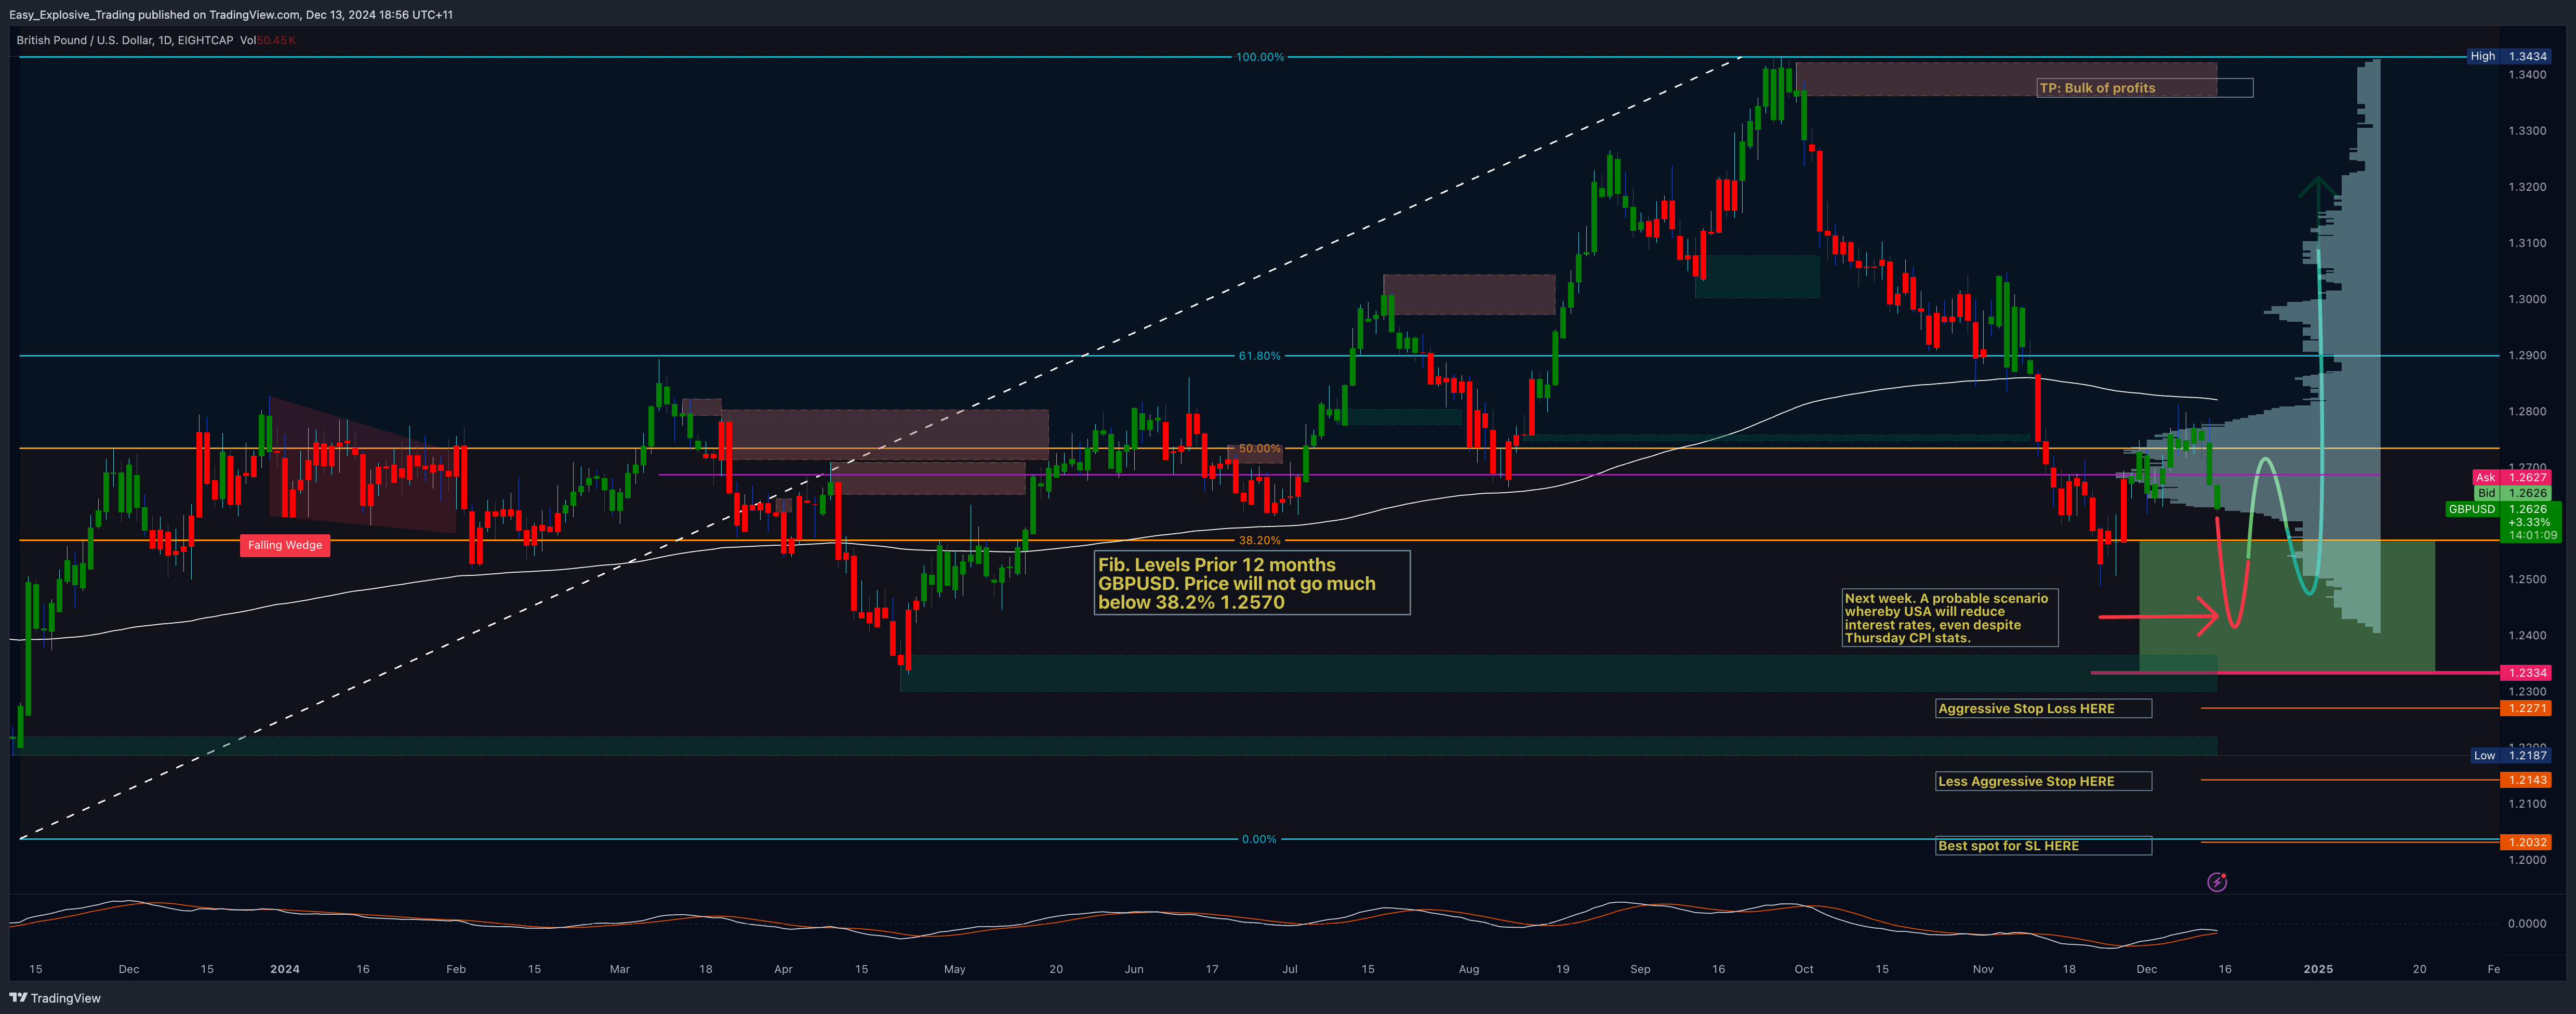Click the 2025 label on time axis

(2318, 969)
